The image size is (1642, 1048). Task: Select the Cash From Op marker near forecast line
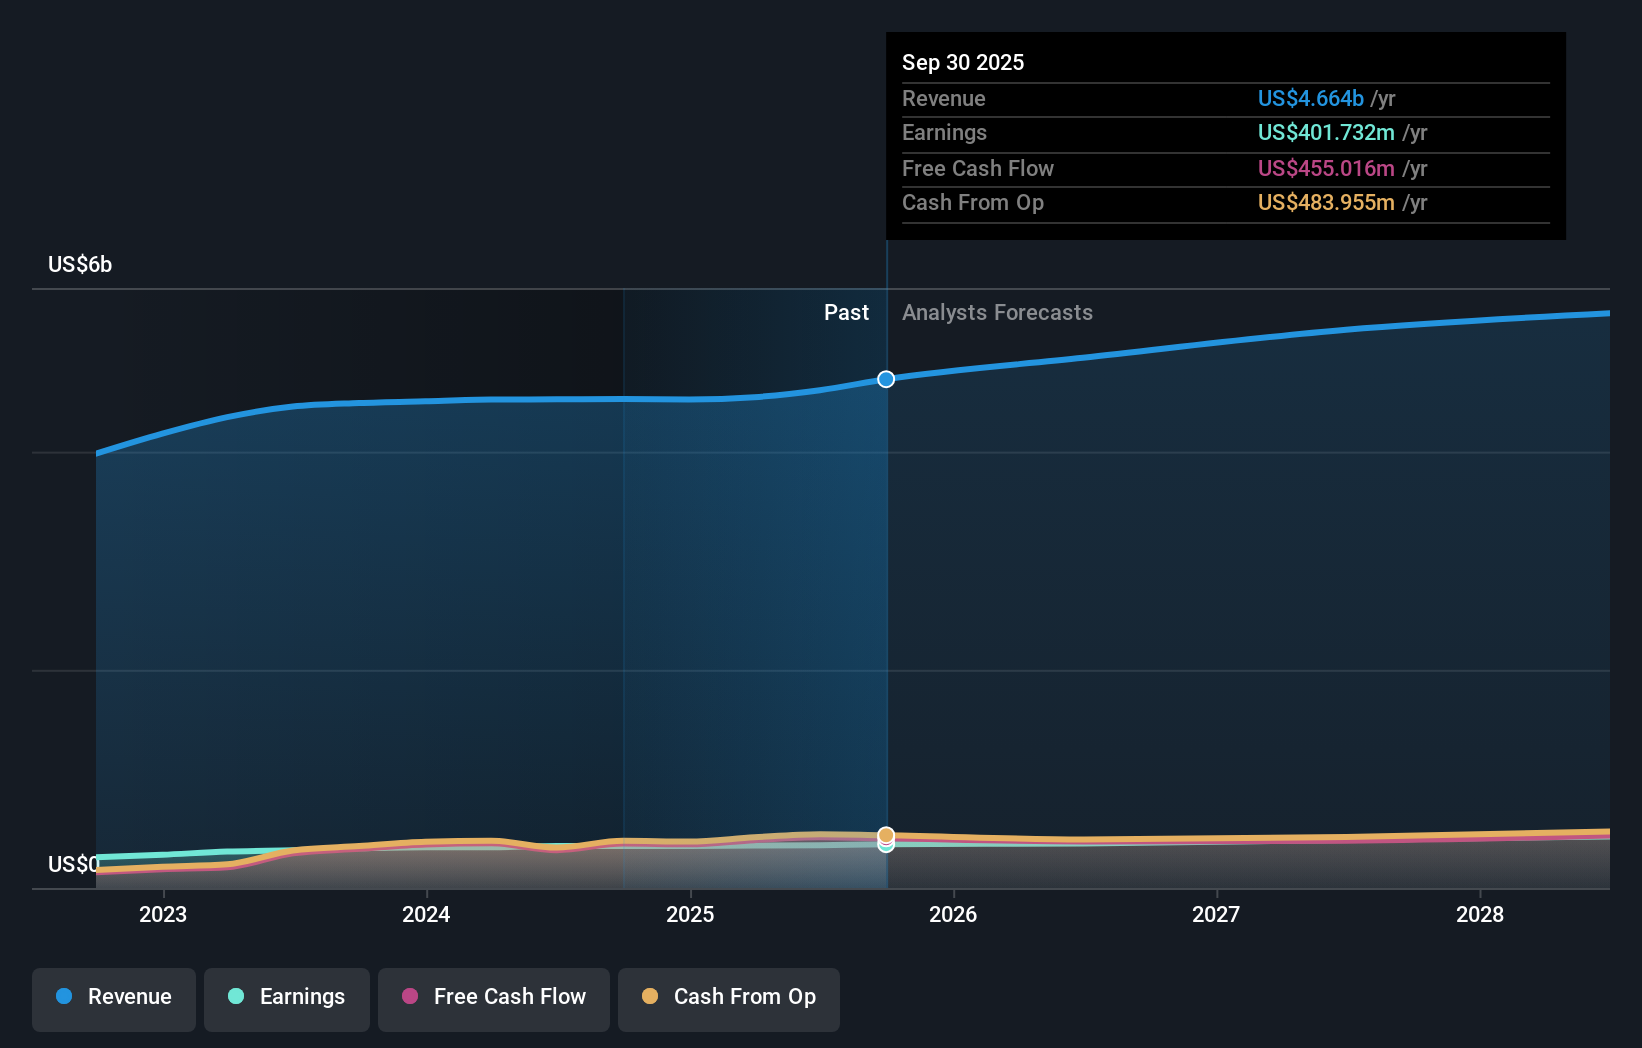[886, 833]
